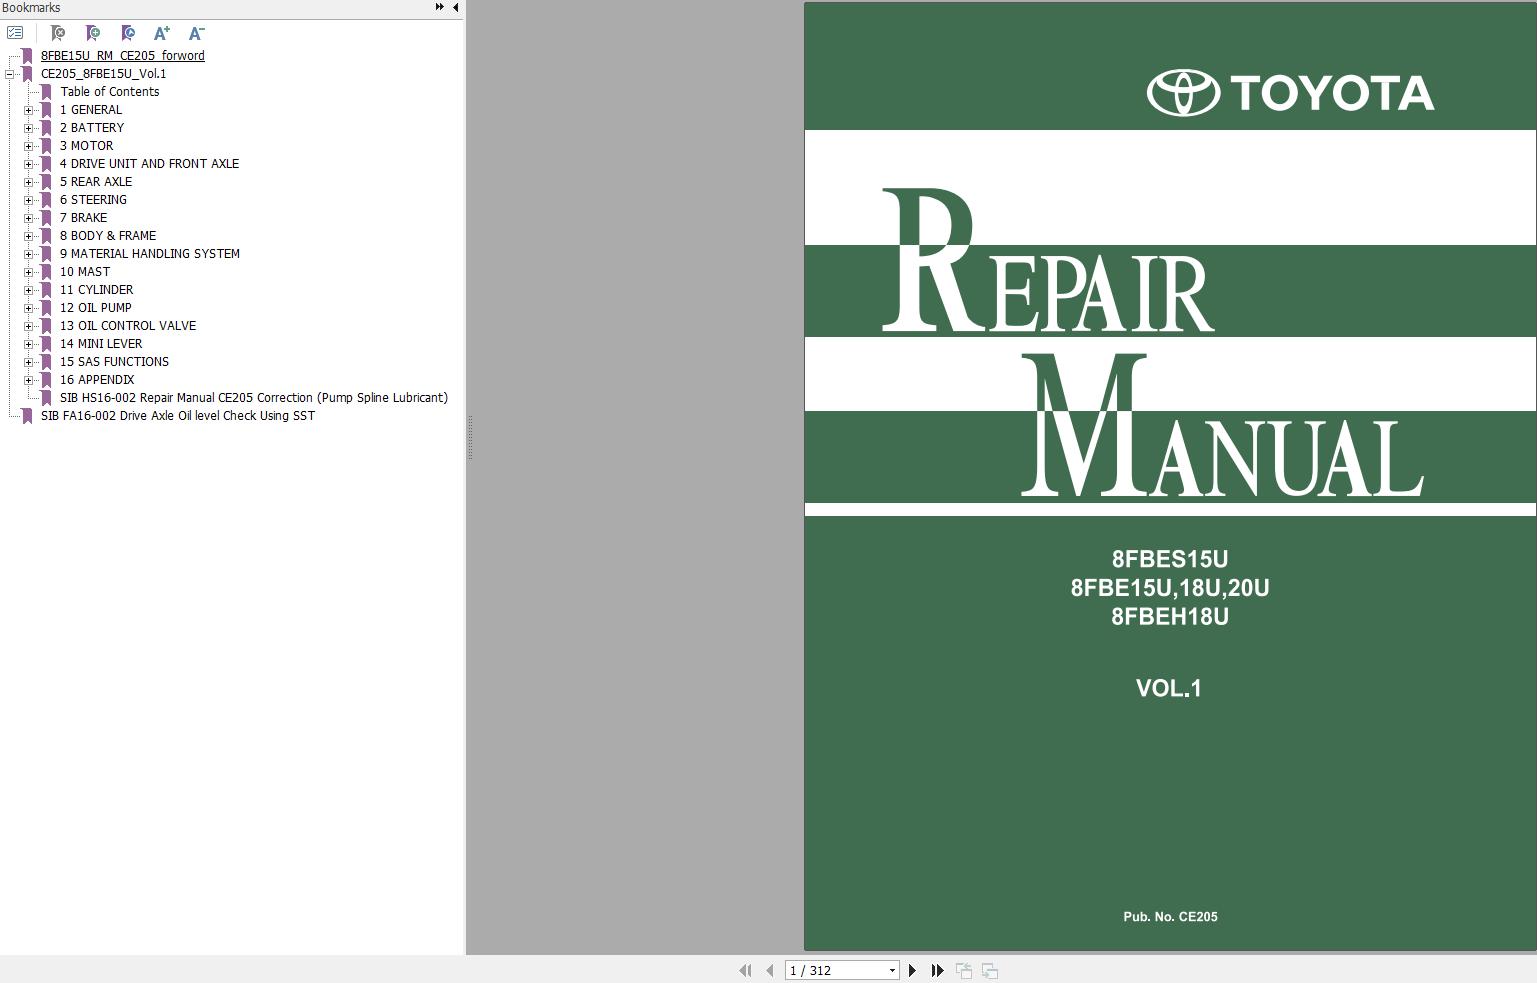Go to the first page
Screen dimensions: 1537x983
coord(745,970)
